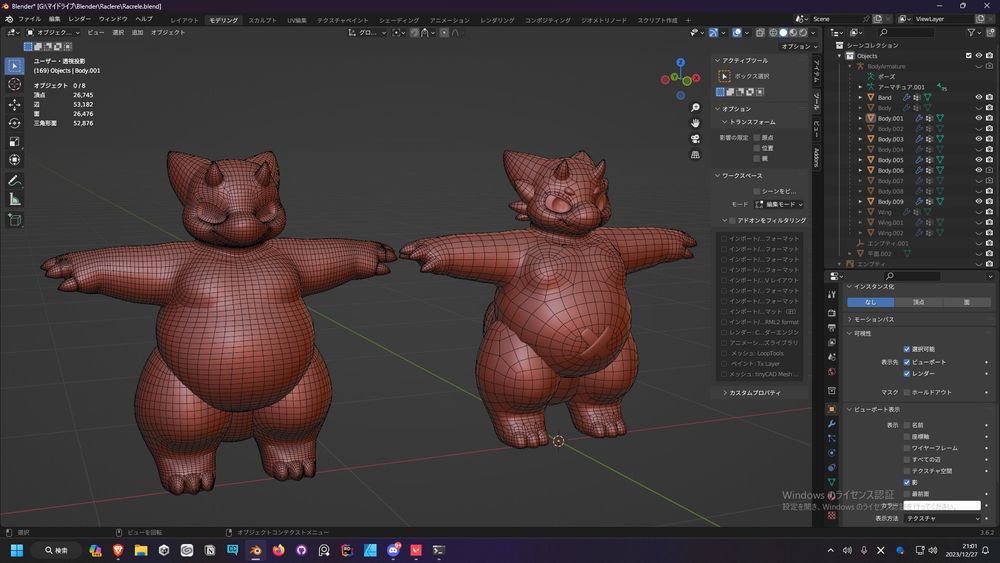Switch perspective/orthographic grid icon

point(695,155)
